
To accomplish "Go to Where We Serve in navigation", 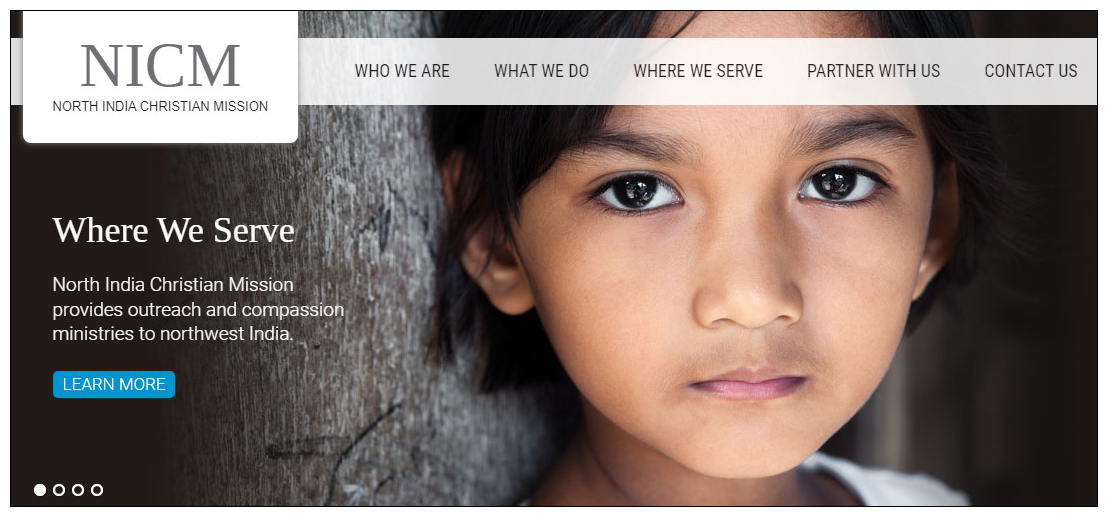I will [x=698, y=71].
